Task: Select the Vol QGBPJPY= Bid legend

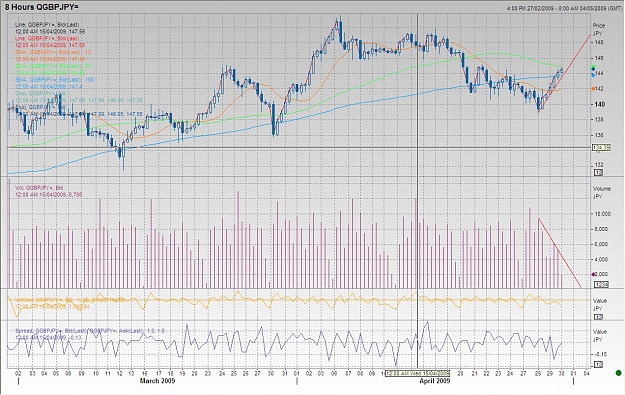Action: 48,191
